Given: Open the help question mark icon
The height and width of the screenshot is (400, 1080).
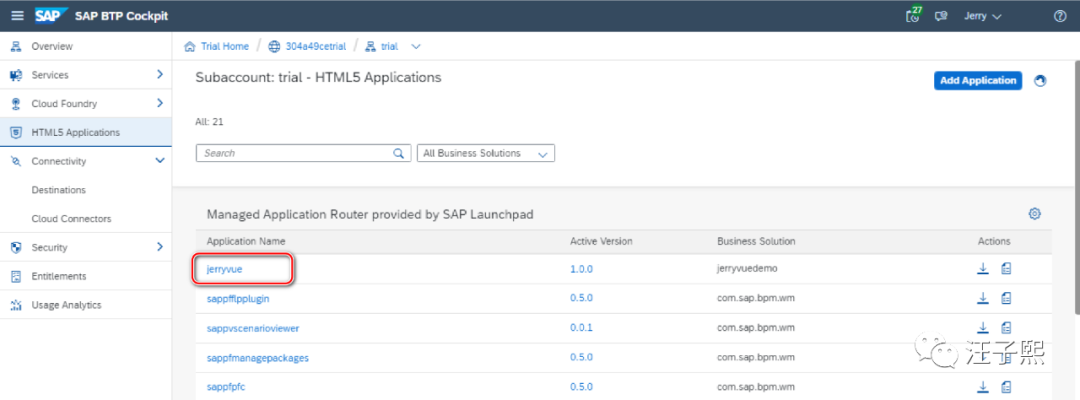Looking at the screenshot, I should tap(1060, 16).
